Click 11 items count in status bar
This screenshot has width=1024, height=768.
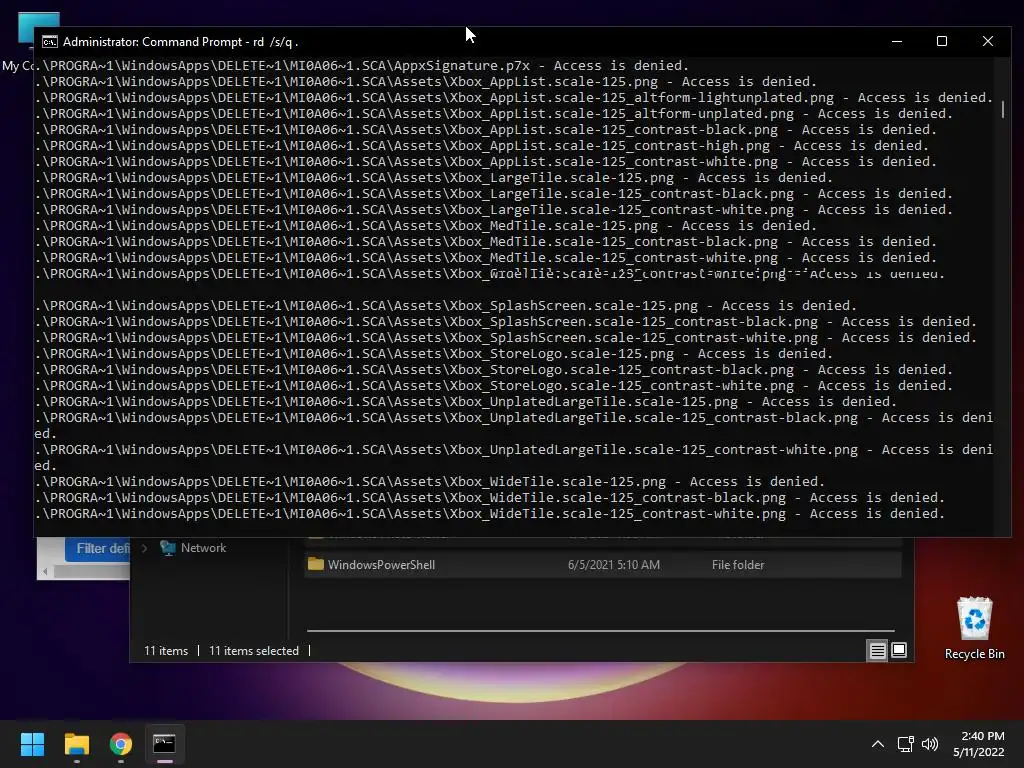coord(166,650)
